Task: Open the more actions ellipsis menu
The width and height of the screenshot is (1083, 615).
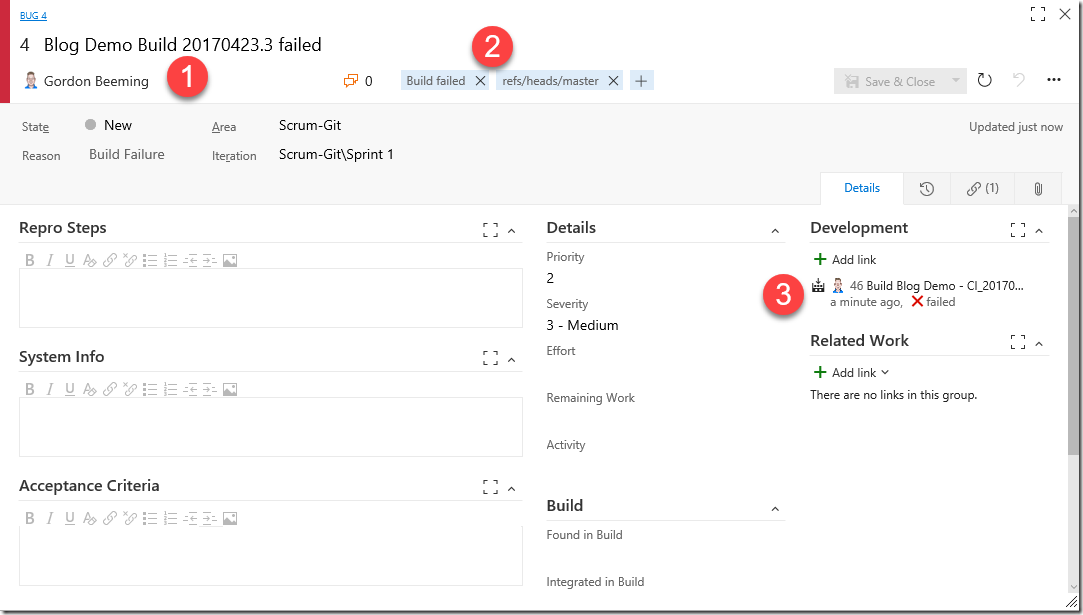Action: 1053,80
